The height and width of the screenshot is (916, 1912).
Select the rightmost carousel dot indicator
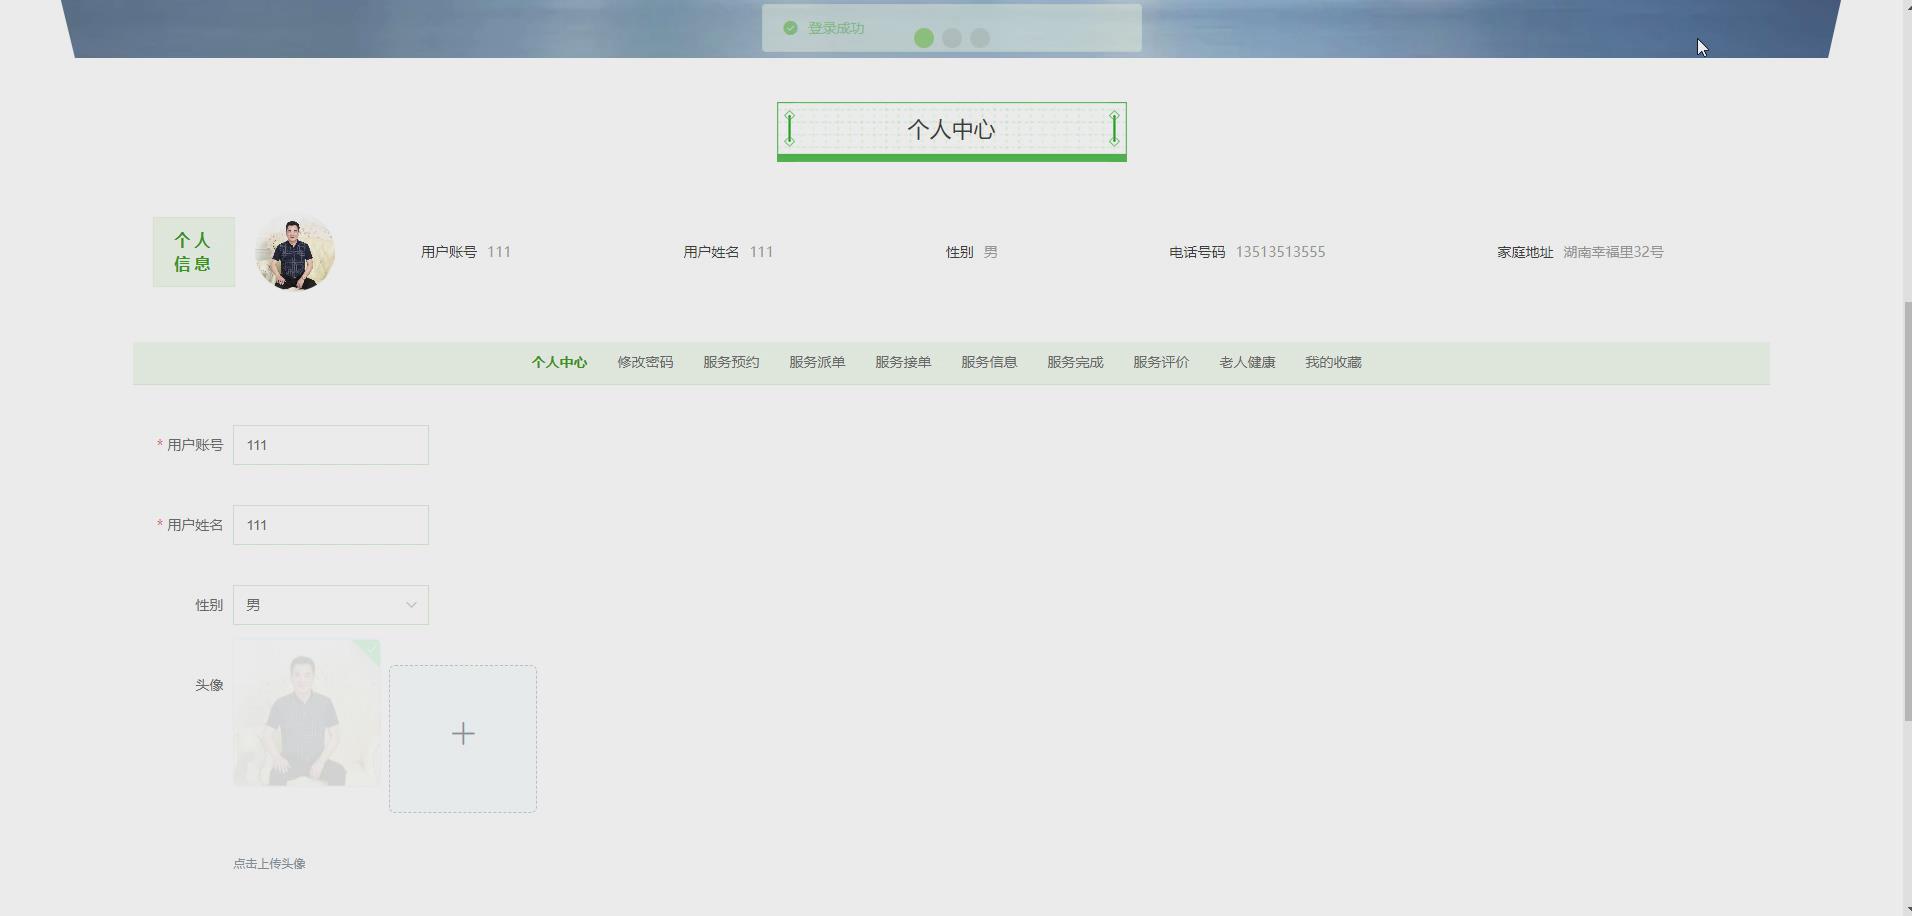point(980,38)
